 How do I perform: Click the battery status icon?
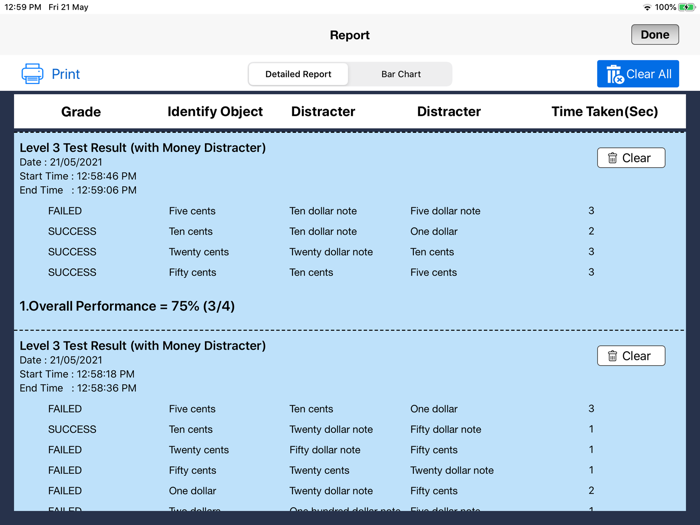click(x=686, y=7)
